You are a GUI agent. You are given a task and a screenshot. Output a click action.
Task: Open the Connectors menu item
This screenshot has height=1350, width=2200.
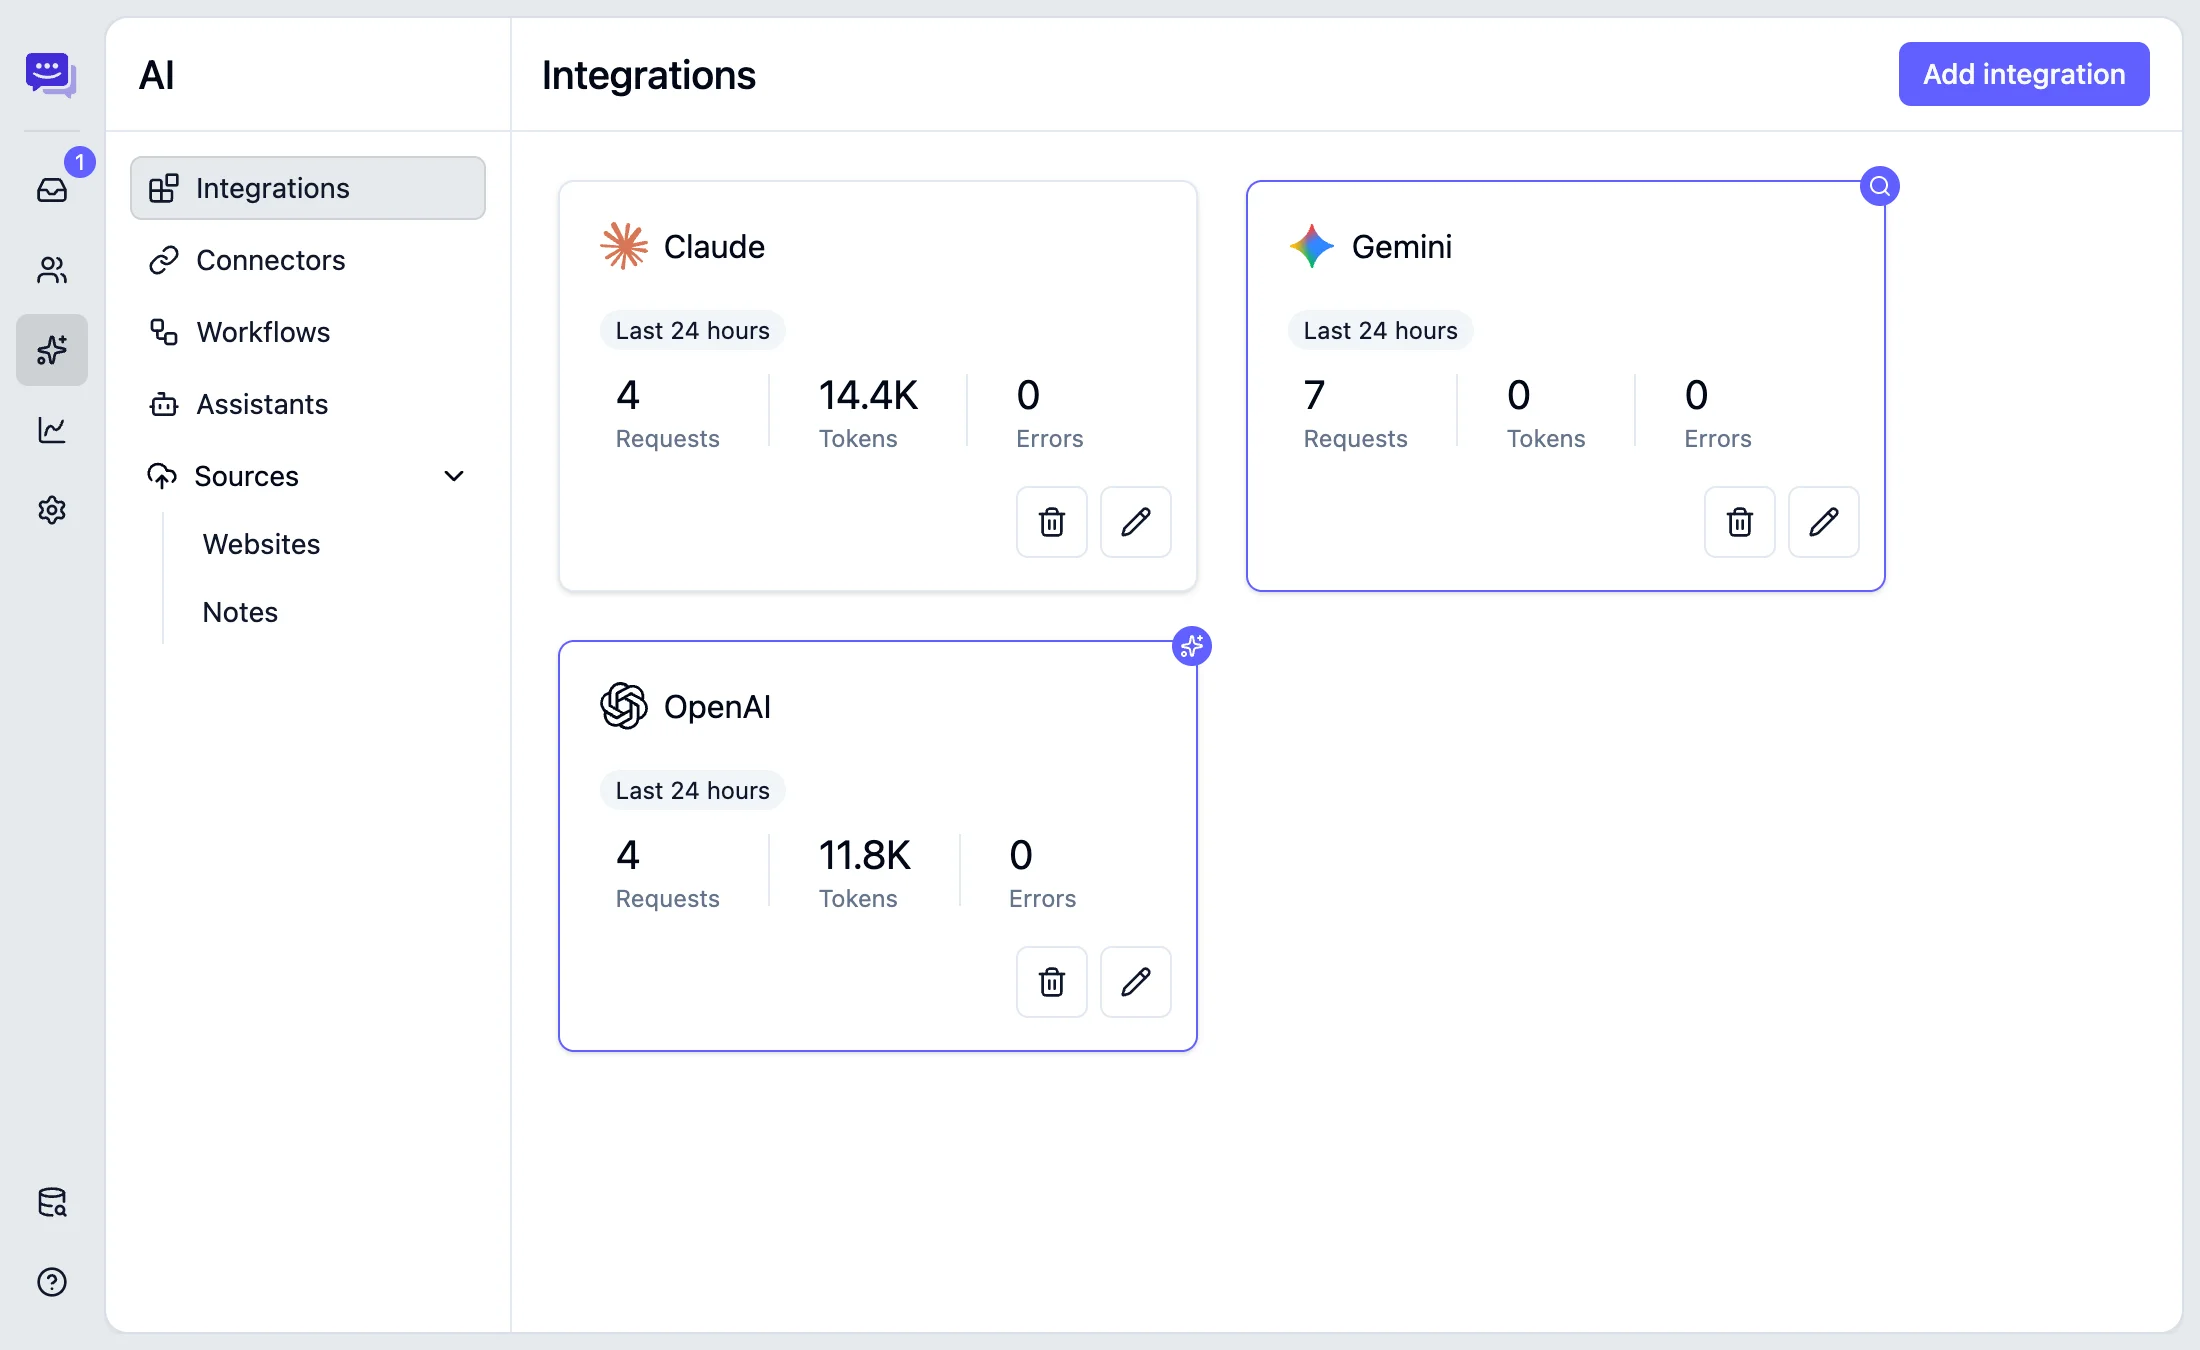(x=308, y=260)
